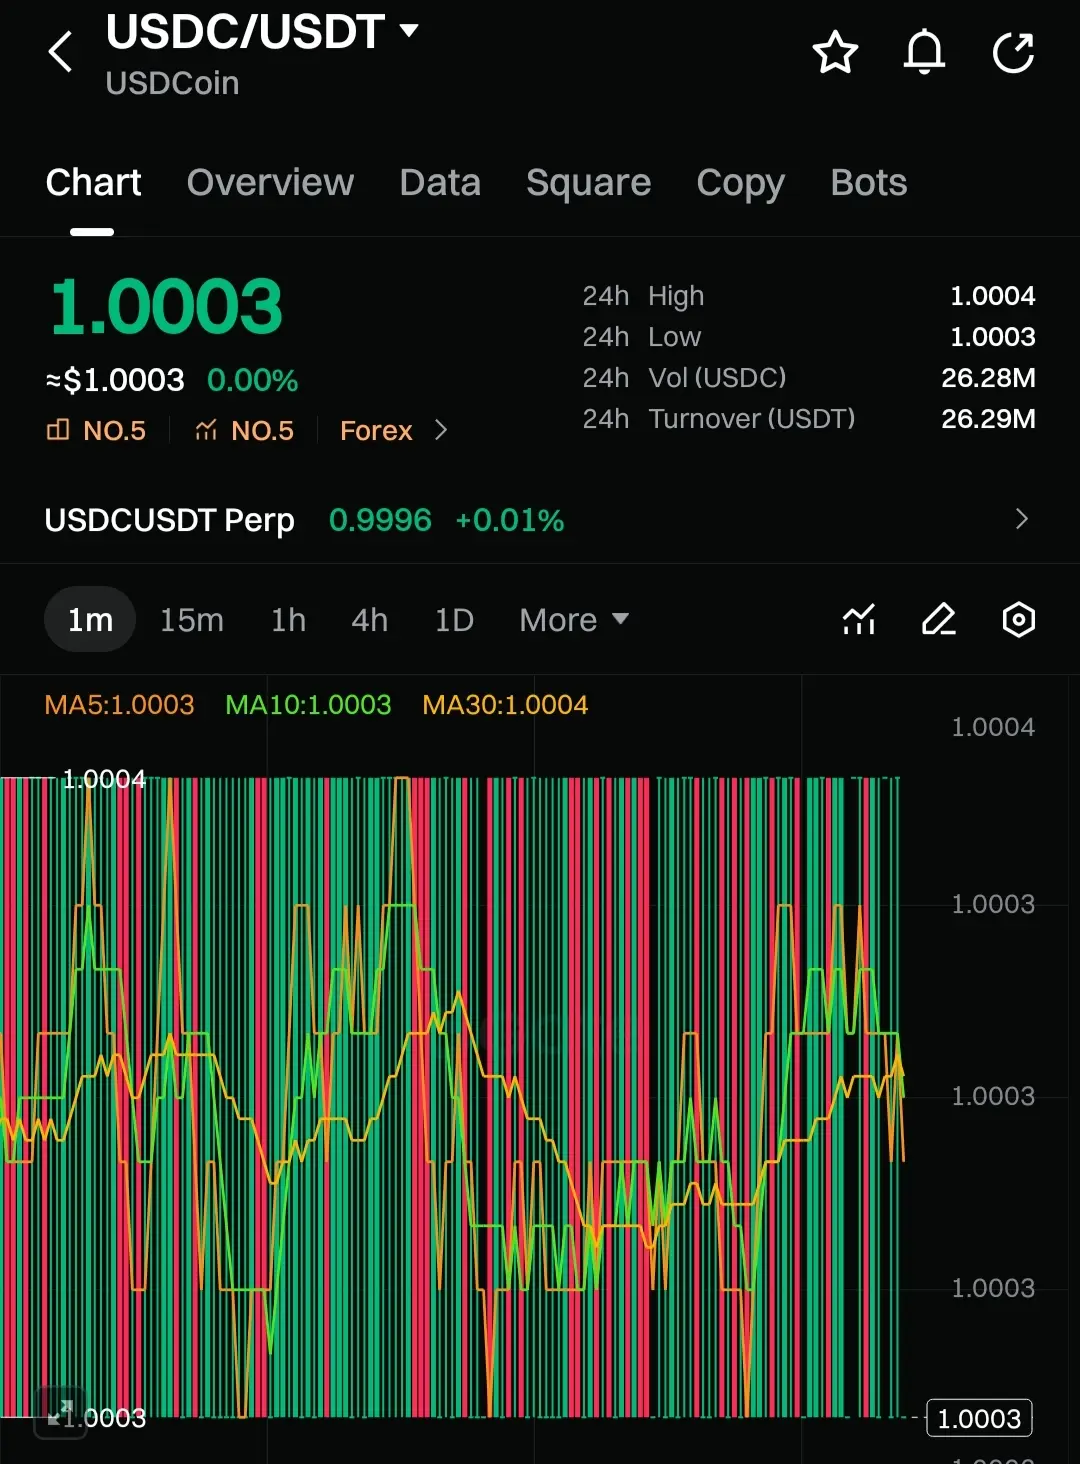
Task: Tap the large 1.0003 price
Action: coord(166,306)
